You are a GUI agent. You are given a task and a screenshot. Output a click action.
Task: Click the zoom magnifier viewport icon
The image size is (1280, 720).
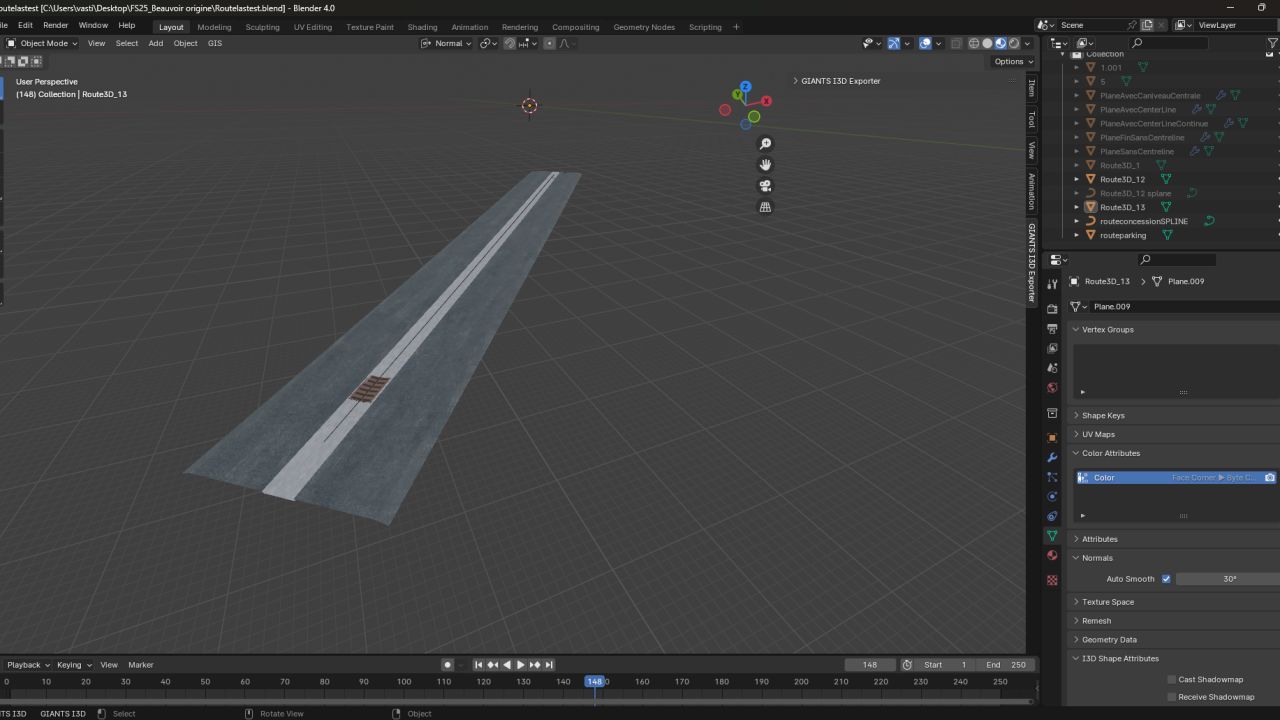pyautogui.click(x=766, y=144)
